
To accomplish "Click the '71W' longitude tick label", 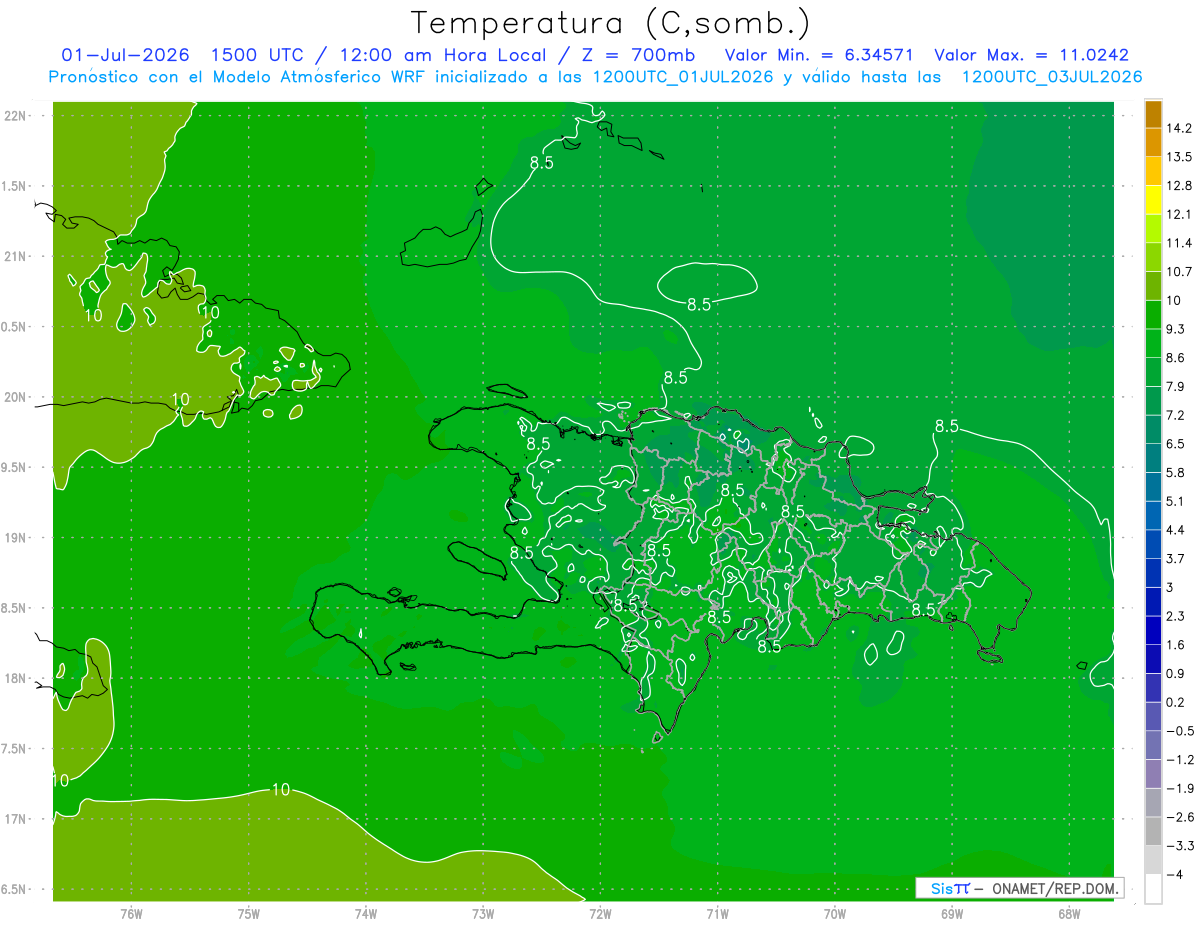I will pos(717,914).
